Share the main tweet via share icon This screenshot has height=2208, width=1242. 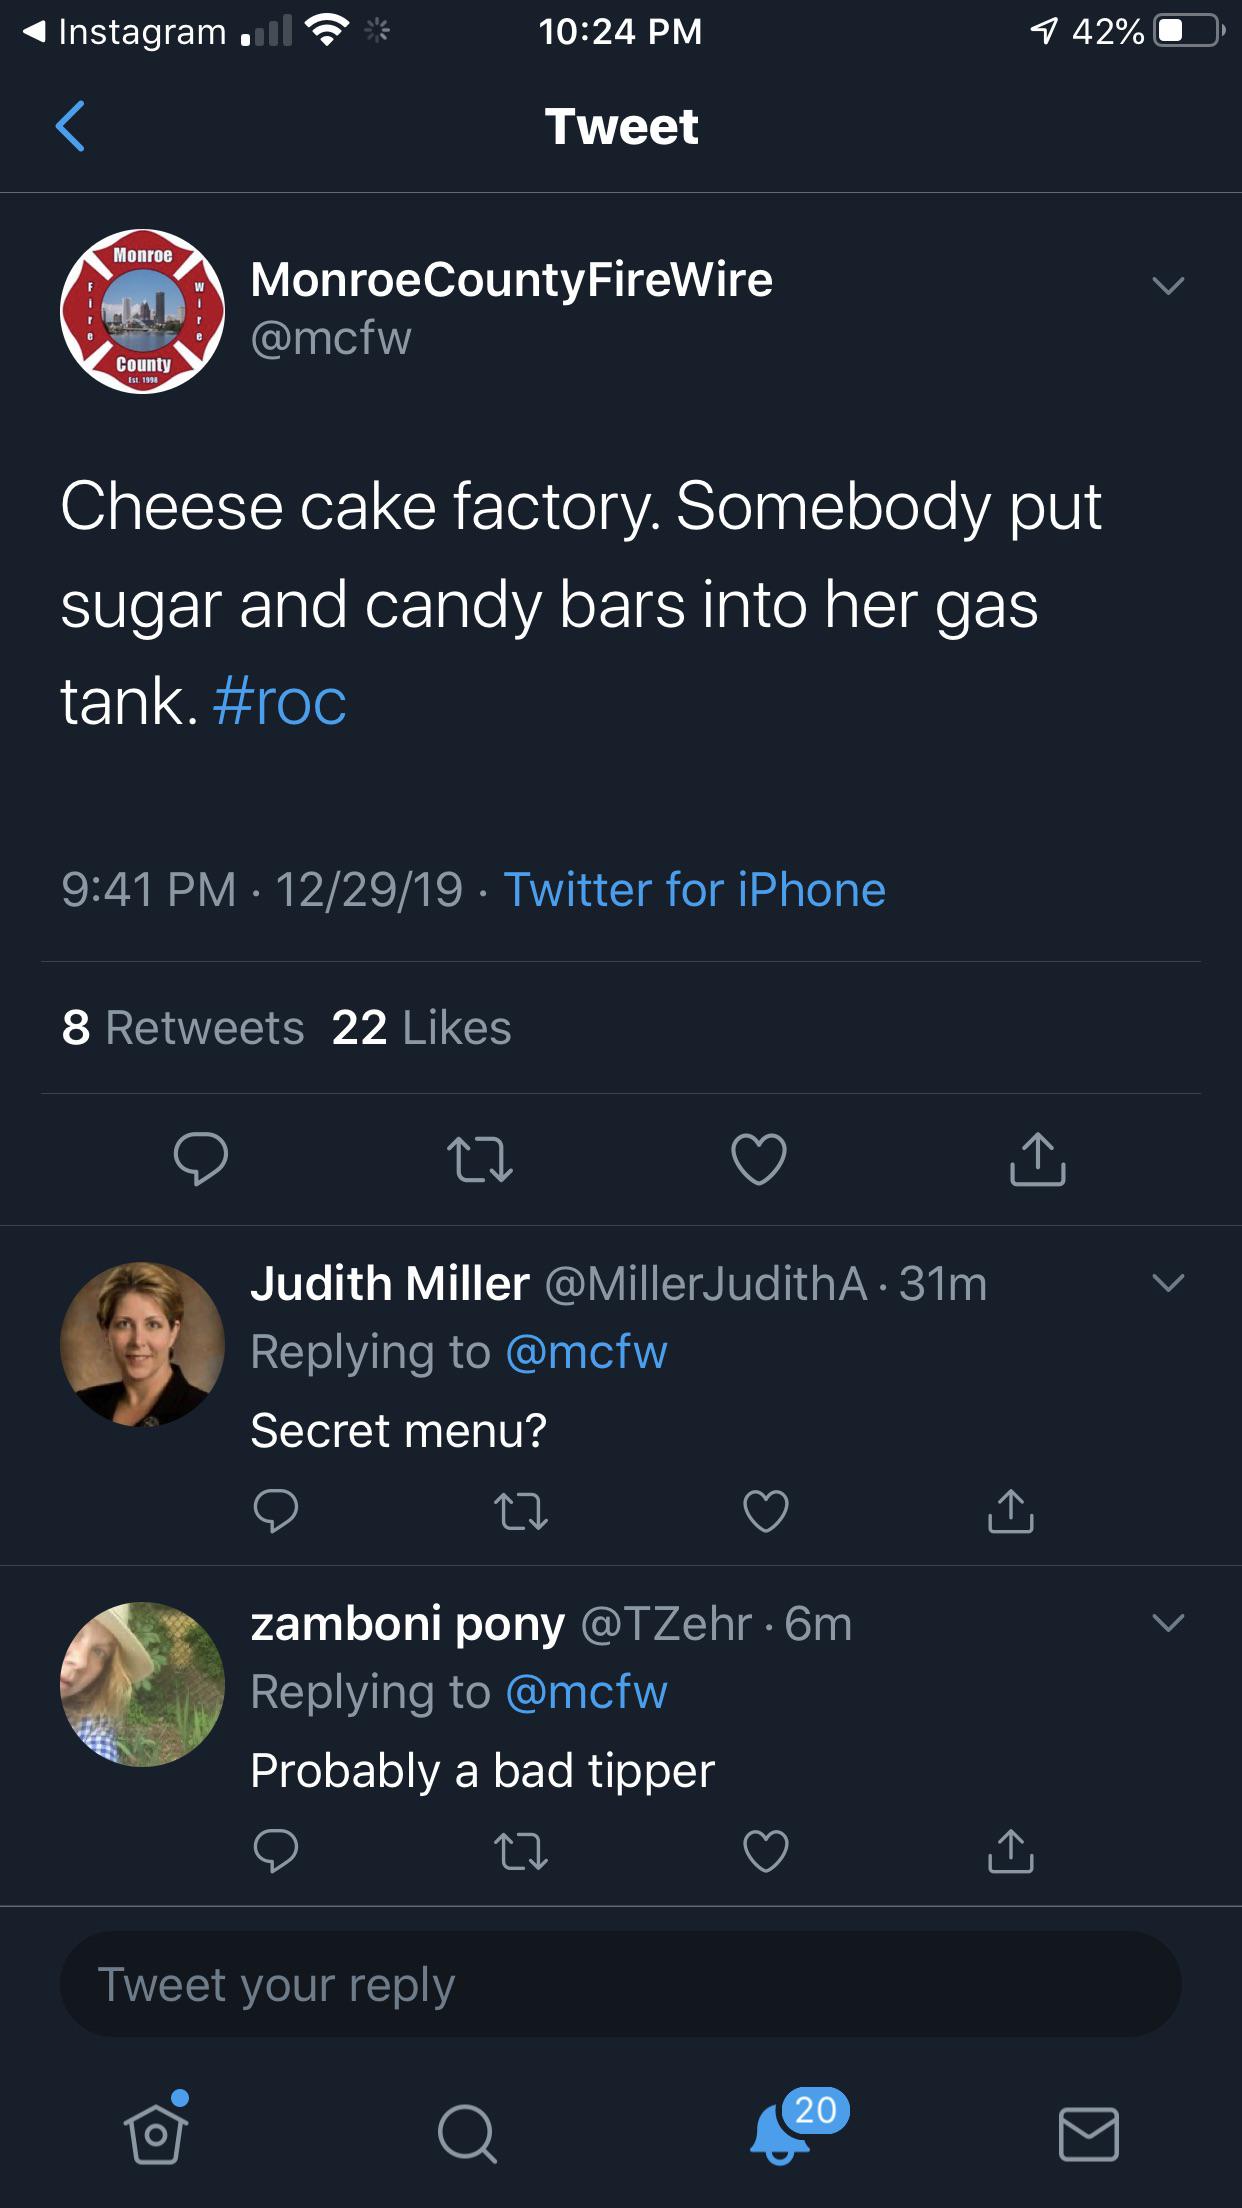point(1037,1160)
